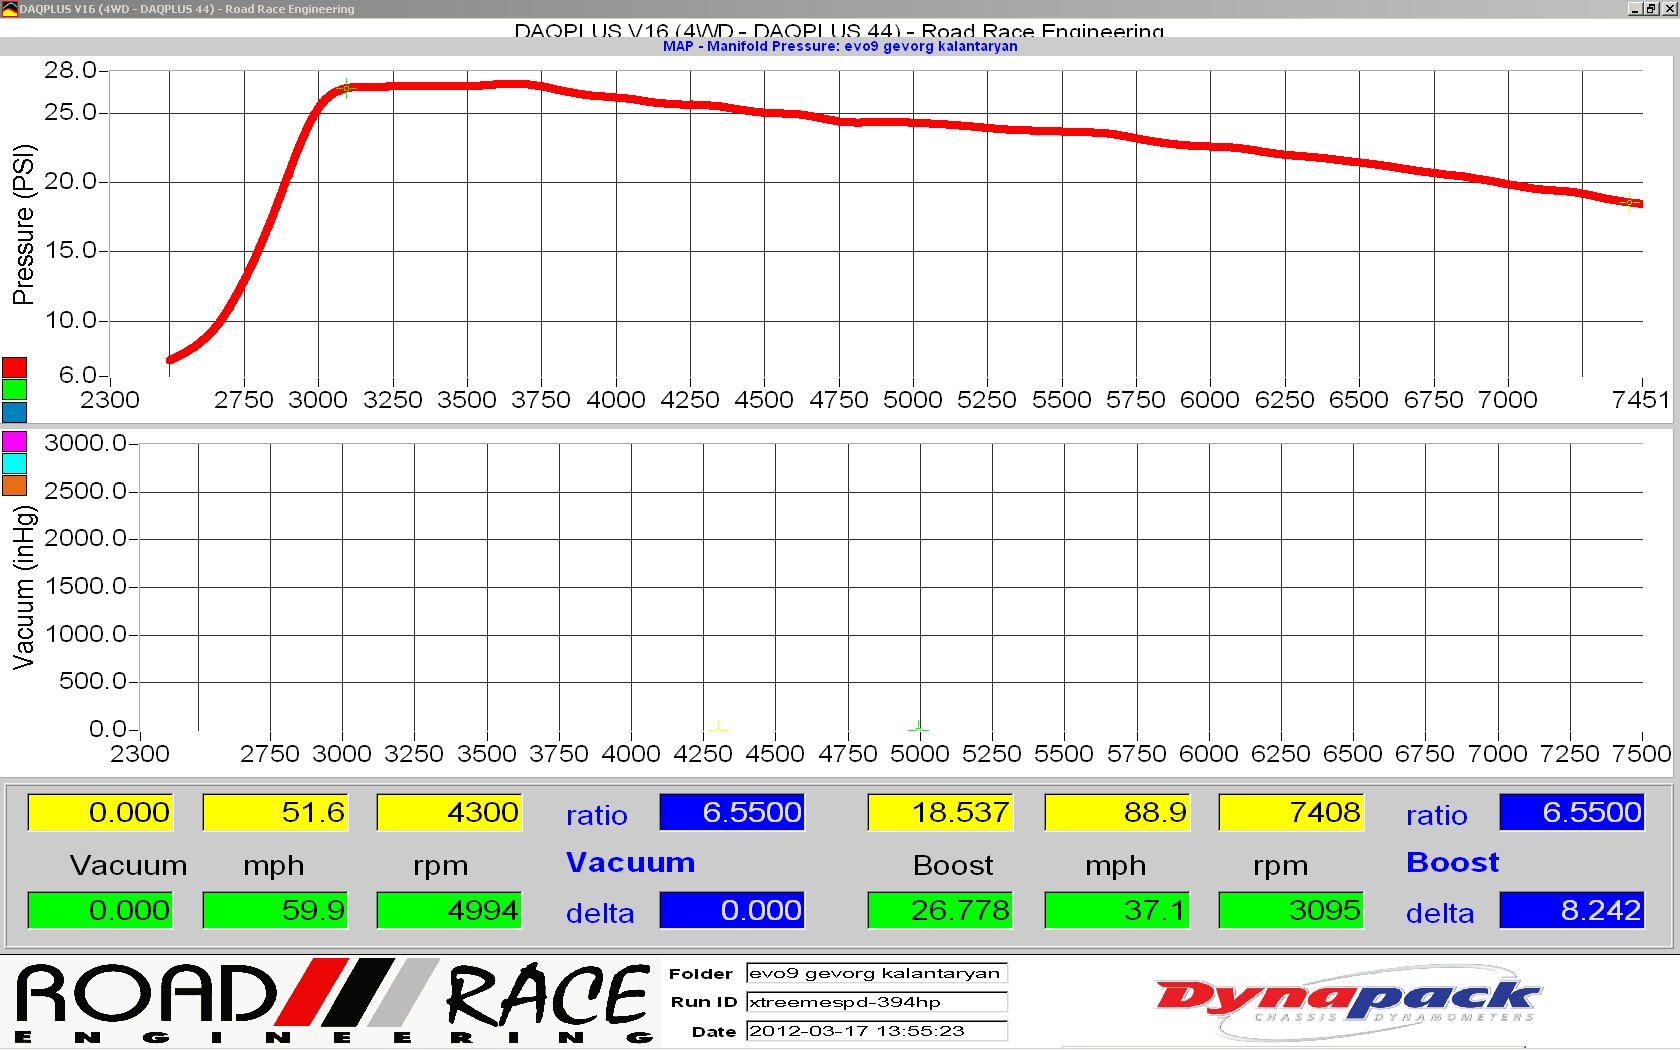Click the yellow Boost value 18.537

940,812
